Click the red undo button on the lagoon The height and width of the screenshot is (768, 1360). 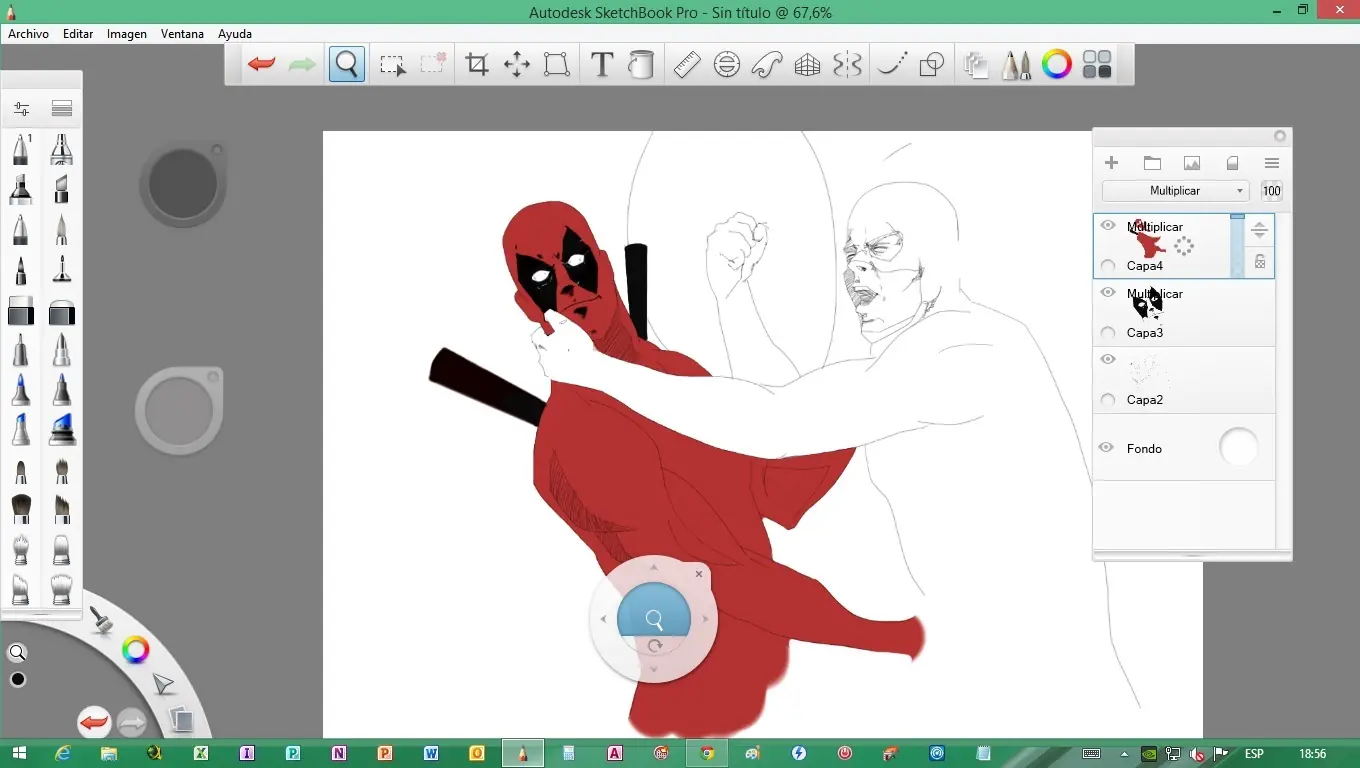point(94,722)
